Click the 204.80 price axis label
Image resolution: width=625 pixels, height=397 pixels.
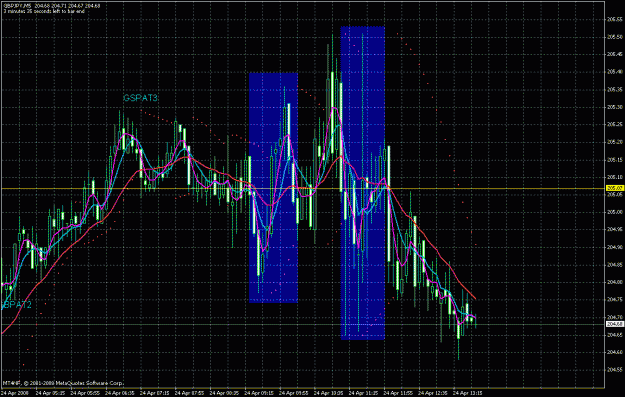tap(614, 282)
